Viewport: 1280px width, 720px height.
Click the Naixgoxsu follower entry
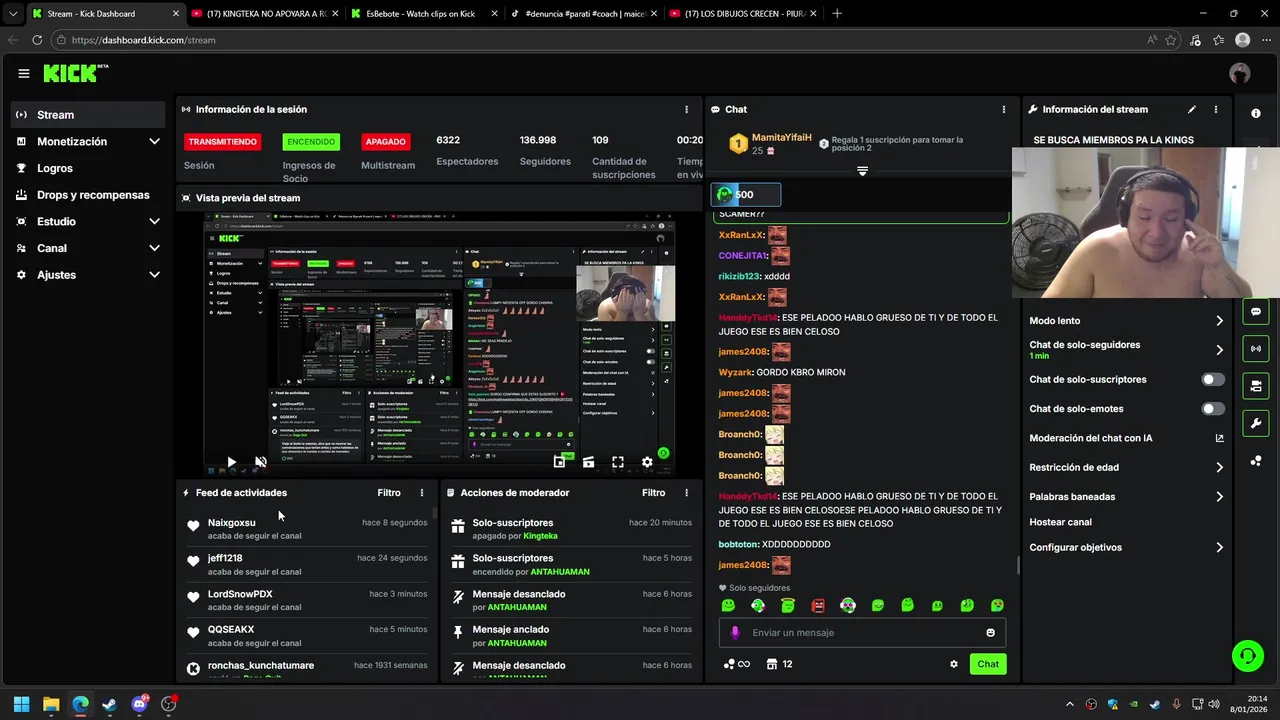coord(308,528)
